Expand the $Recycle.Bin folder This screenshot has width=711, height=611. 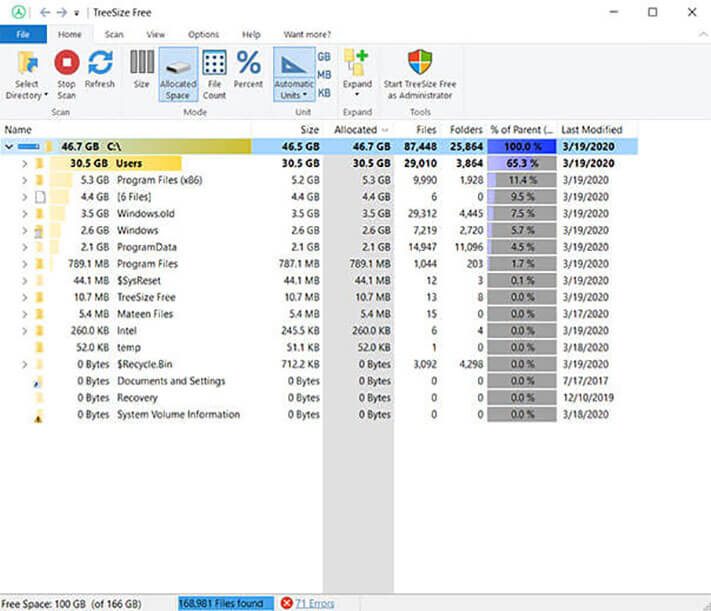tap(24, 364)
